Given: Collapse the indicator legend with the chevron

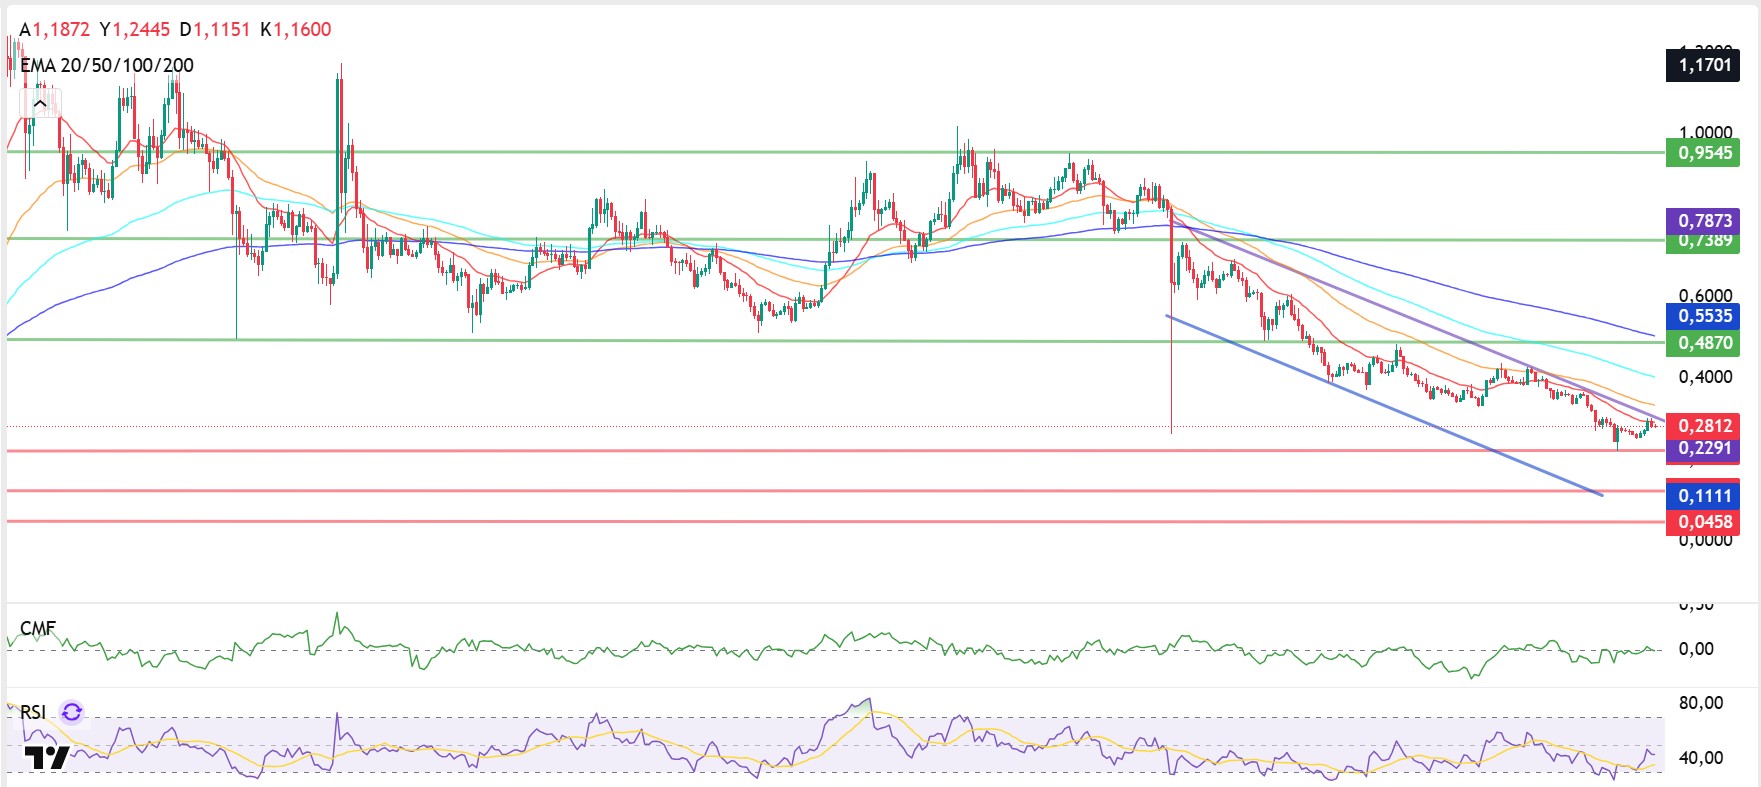Looking at the screenshot, I should (40, 103).
